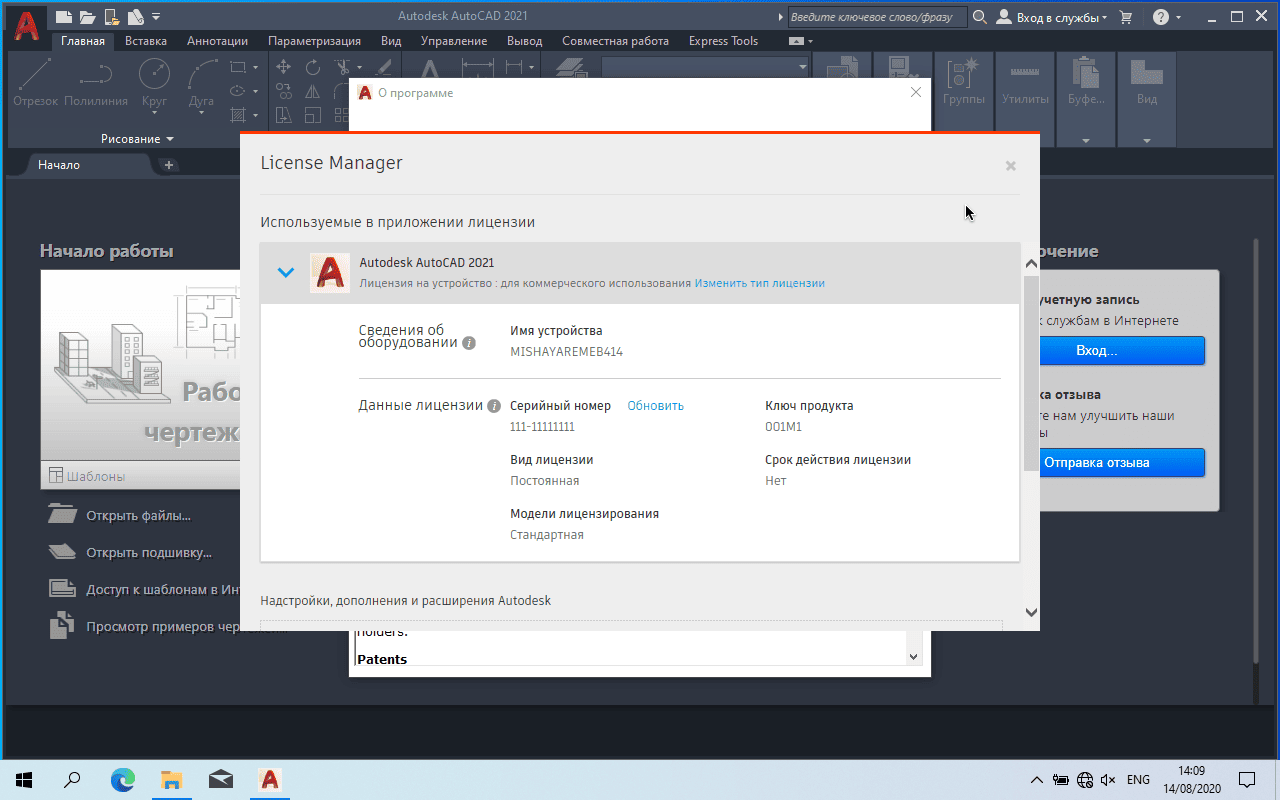The width and height of the screenshot is (1280, 800).
Task: Open the Mail app from the taskbar
Action: (221, 780)
